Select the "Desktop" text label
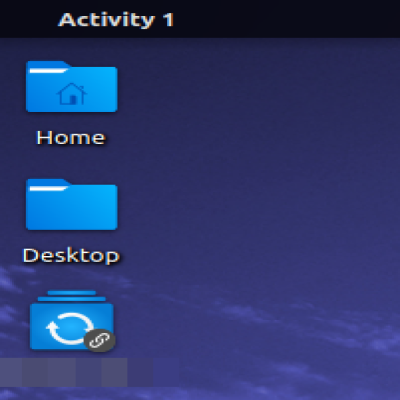 tap(71, 256)
